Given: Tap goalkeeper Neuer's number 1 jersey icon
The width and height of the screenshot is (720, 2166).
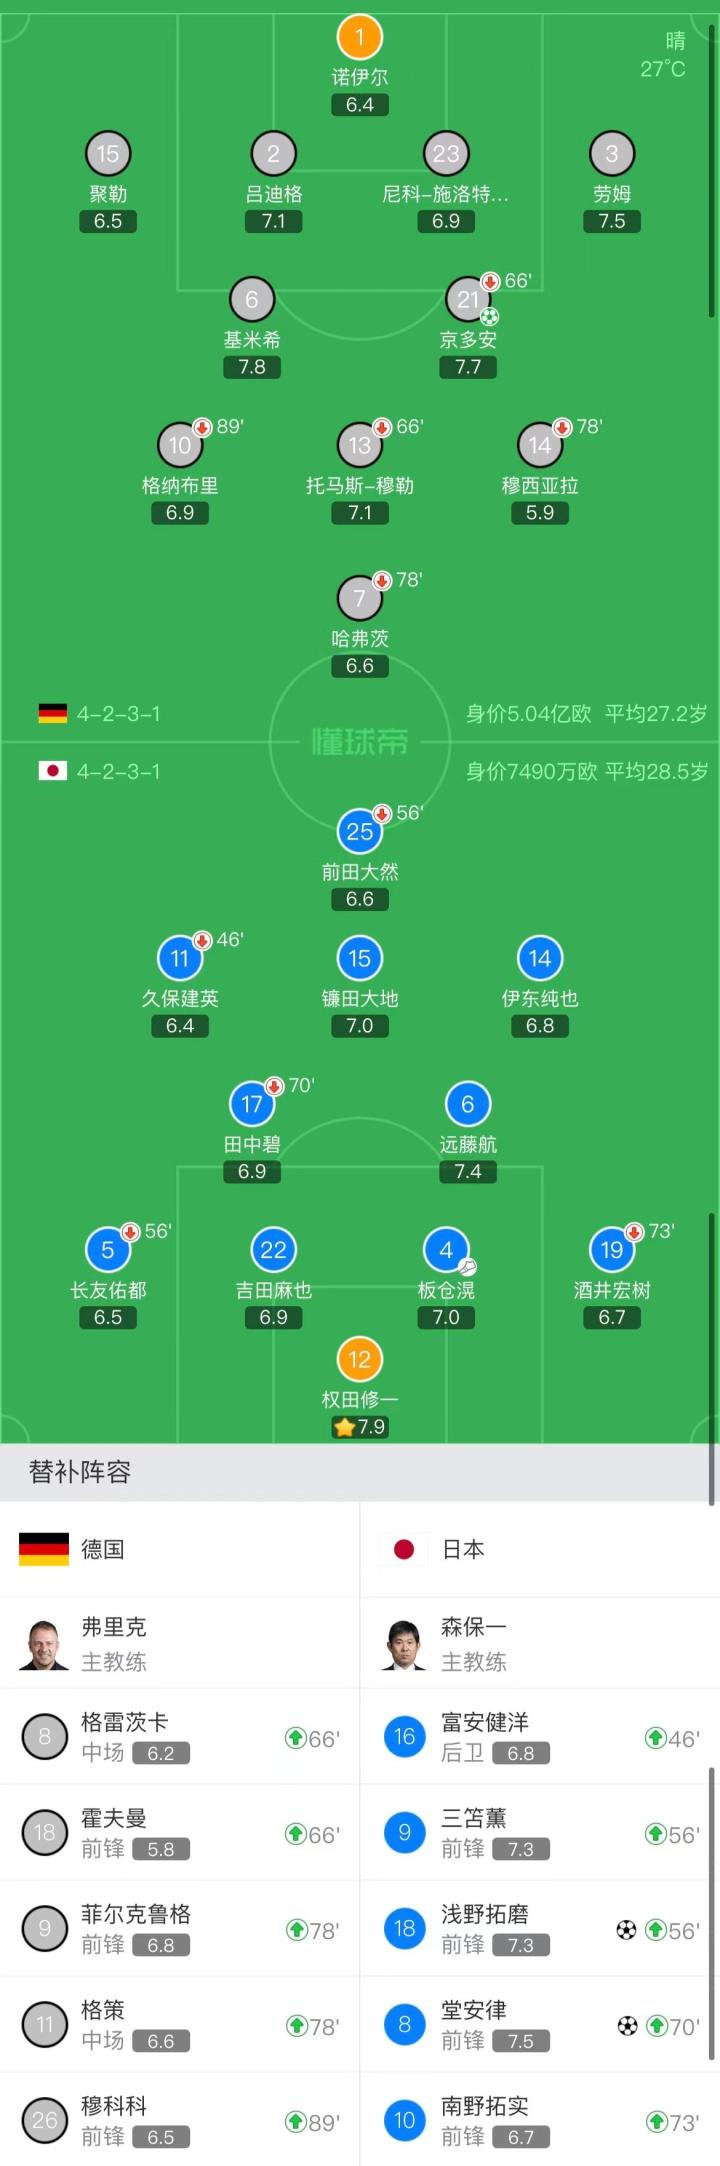Looking at the screenshot, I should tap(359, 38).
